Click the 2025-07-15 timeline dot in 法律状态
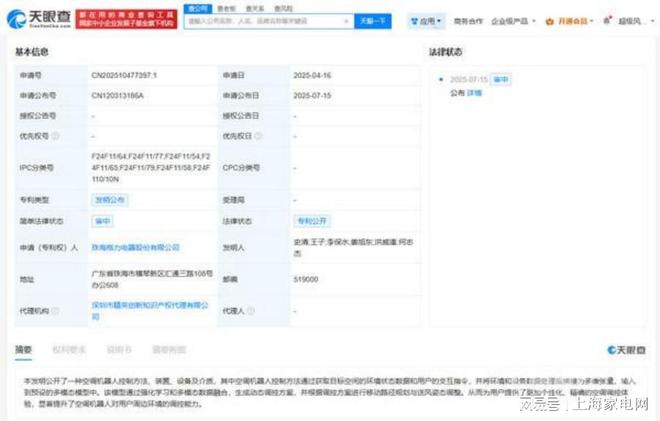The width and height of the screenshot is (660, 421). [x=439, y=78]
